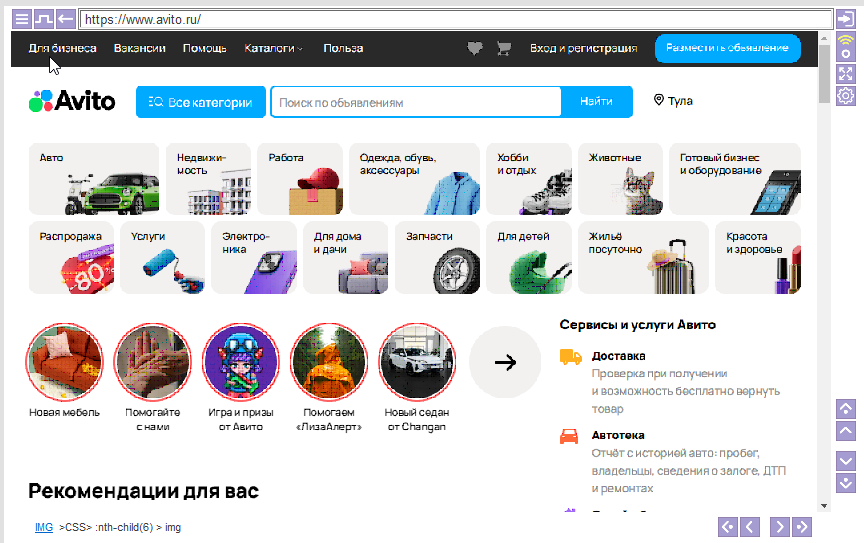Open the Услуги category card
The width and height of the screenshot is (864, 543).
pyautogui.click(x=163, y=257)
